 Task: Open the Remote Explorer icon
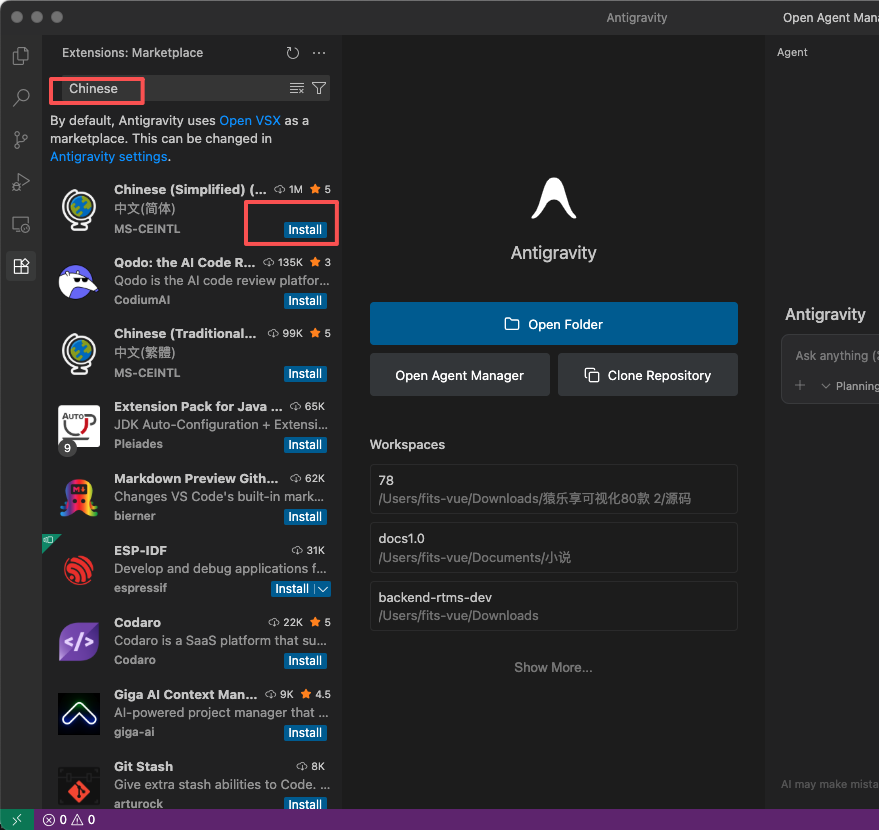pos(21,224)
